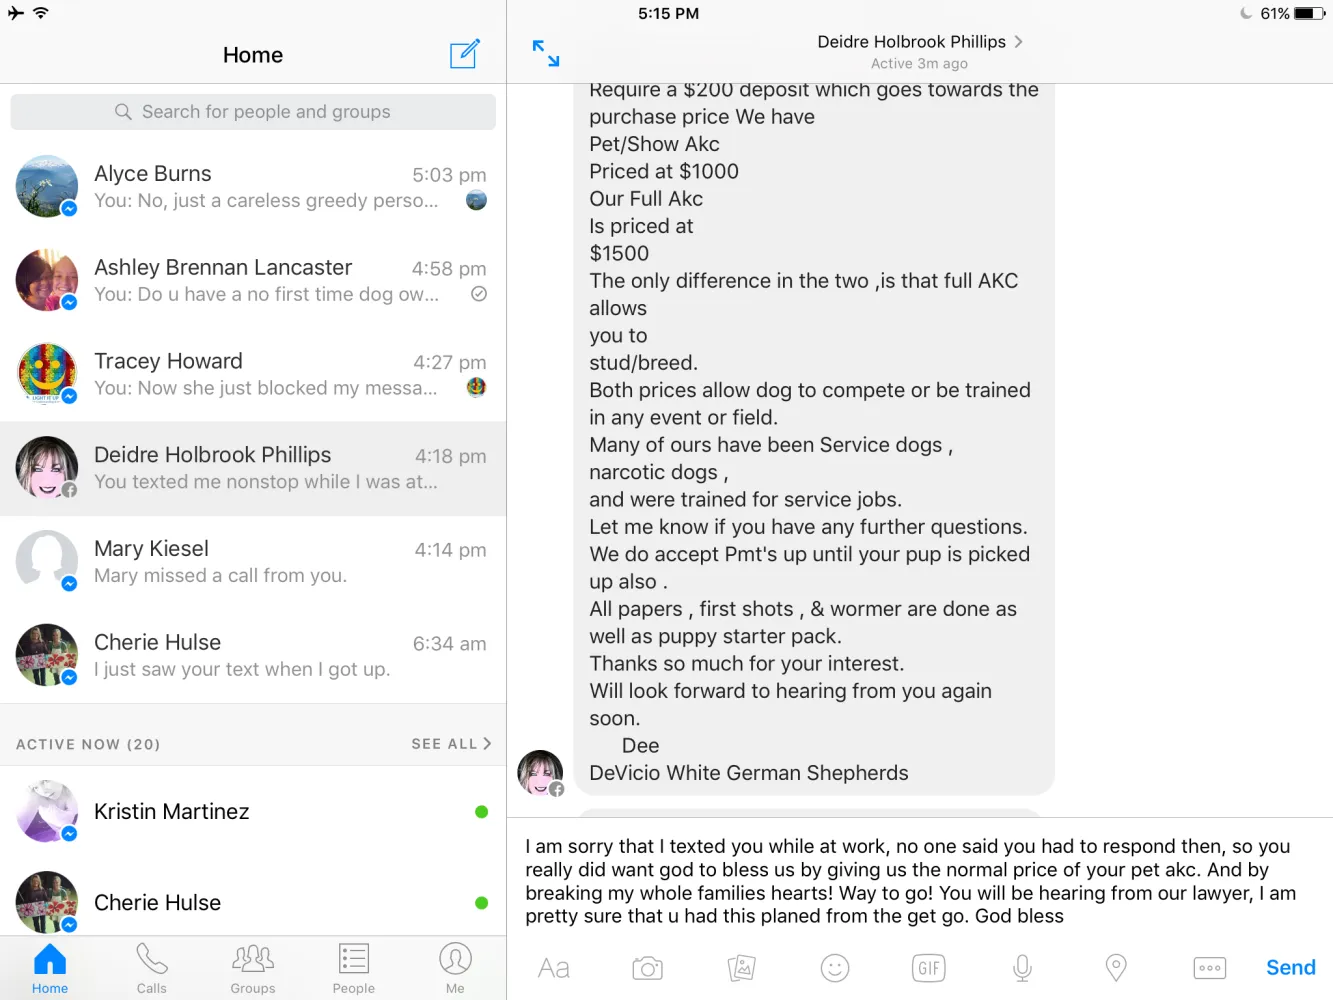Tap the Home title heading
The image size is (1333, 1000).
pos(253,55)
